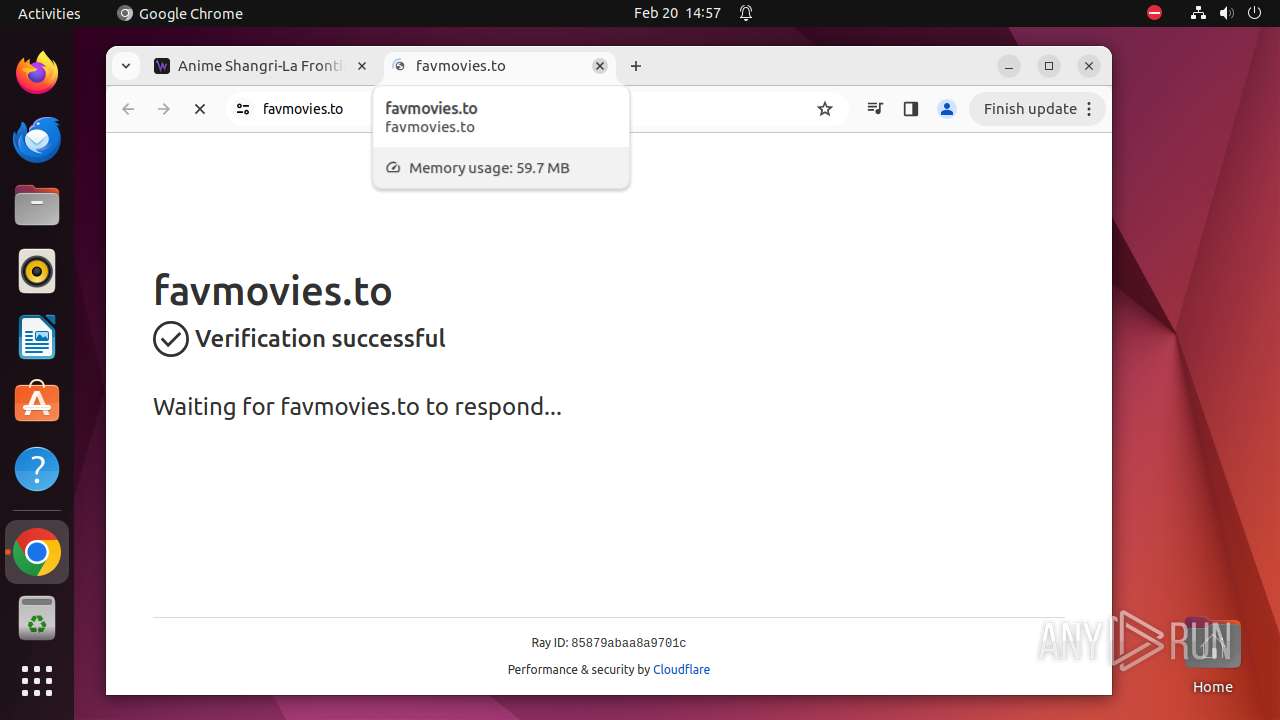Bookmark this tab with the star
The height and width of the screenshot is (720, 1280).
tap(825, 109)
